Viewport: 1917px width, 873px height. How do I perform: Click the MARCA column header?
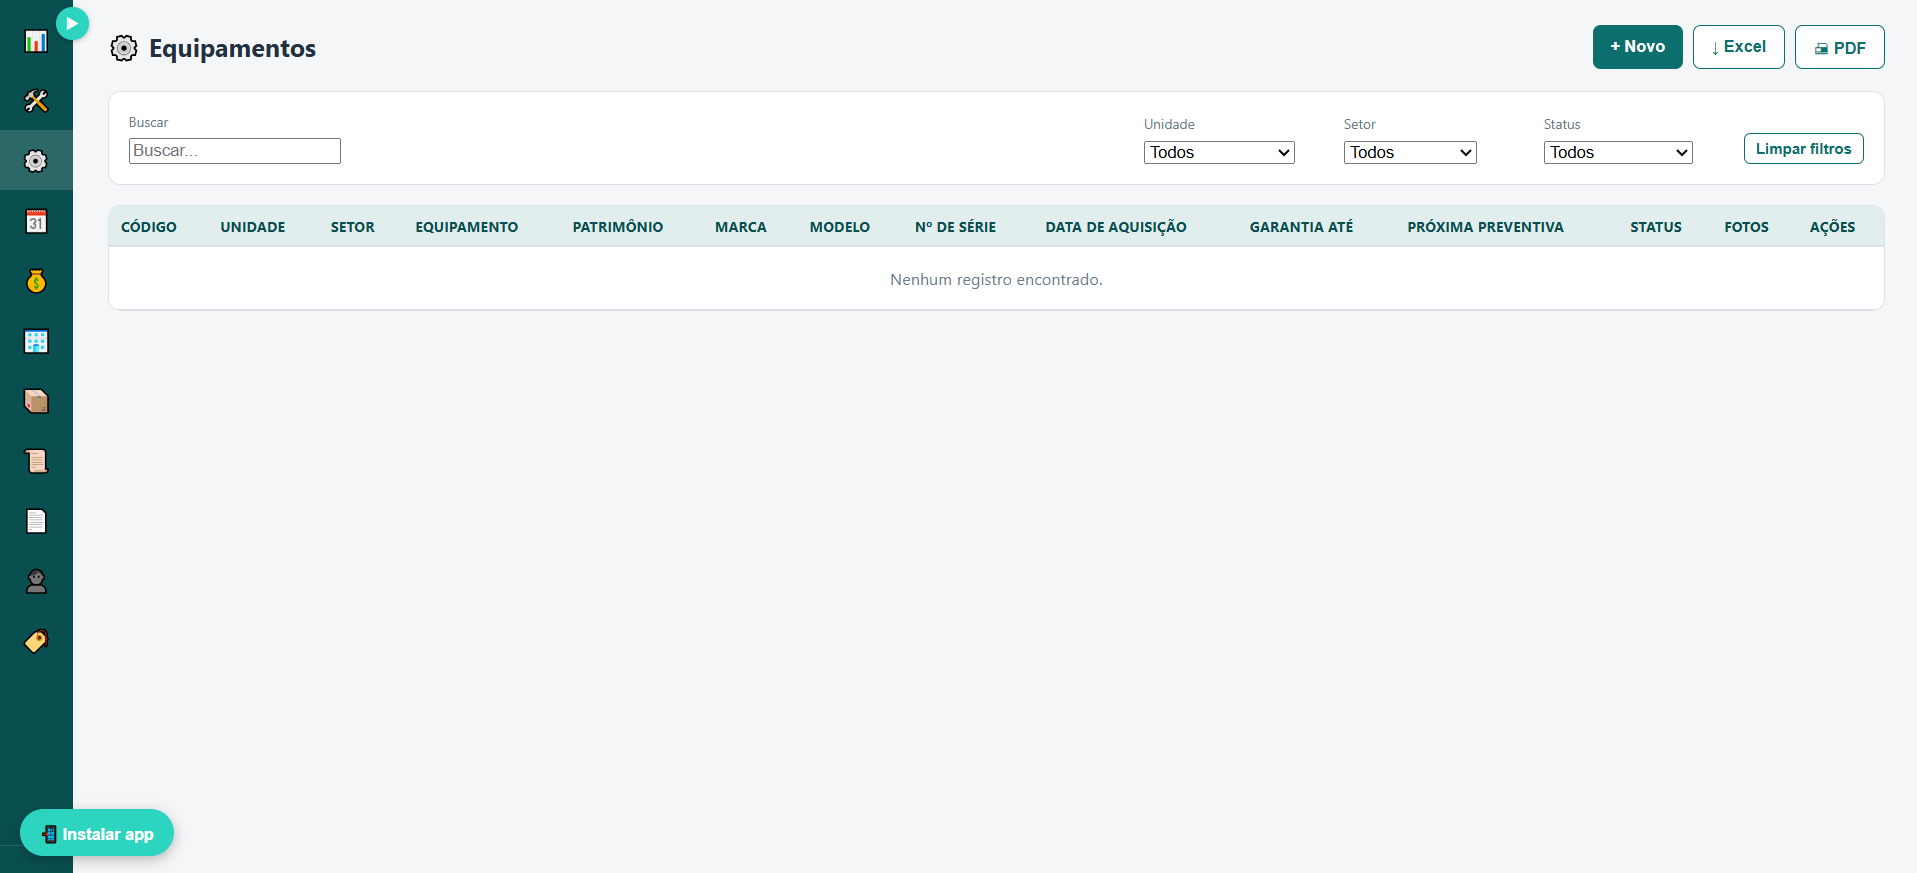click(x=741, y=227)
